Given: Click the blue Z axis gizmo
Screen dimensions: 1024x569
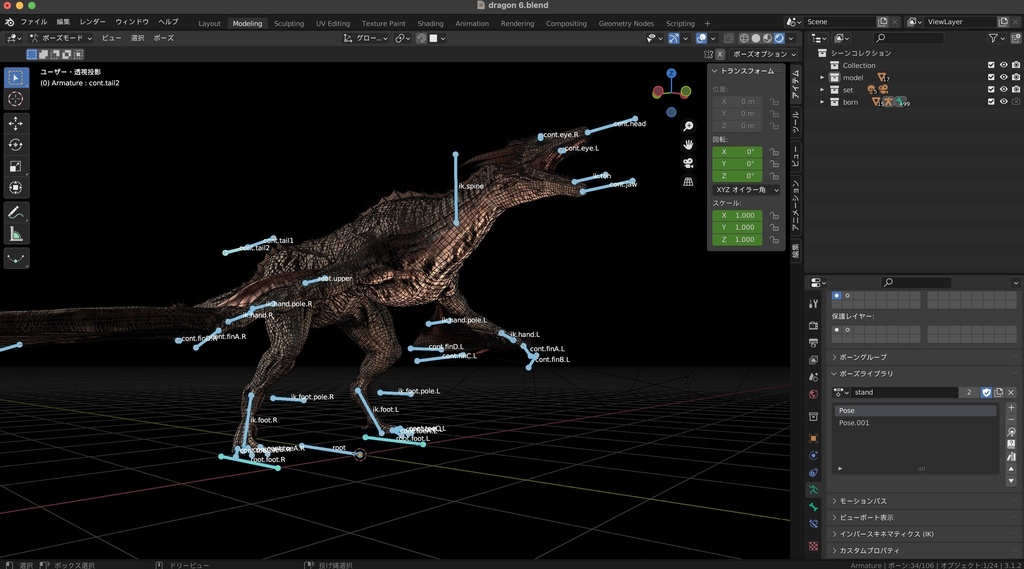Looking at the screenshot, I should [671, 74].
